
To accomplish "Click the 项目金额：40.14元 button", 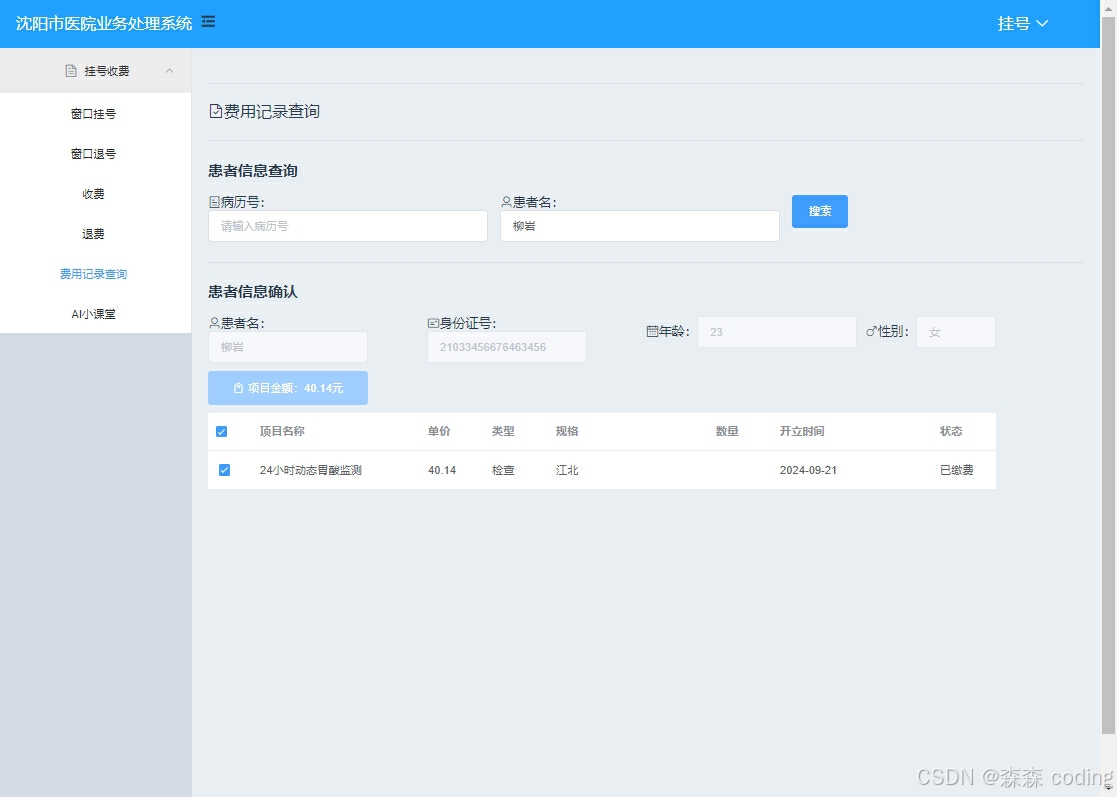I will (x=287, y=387).
